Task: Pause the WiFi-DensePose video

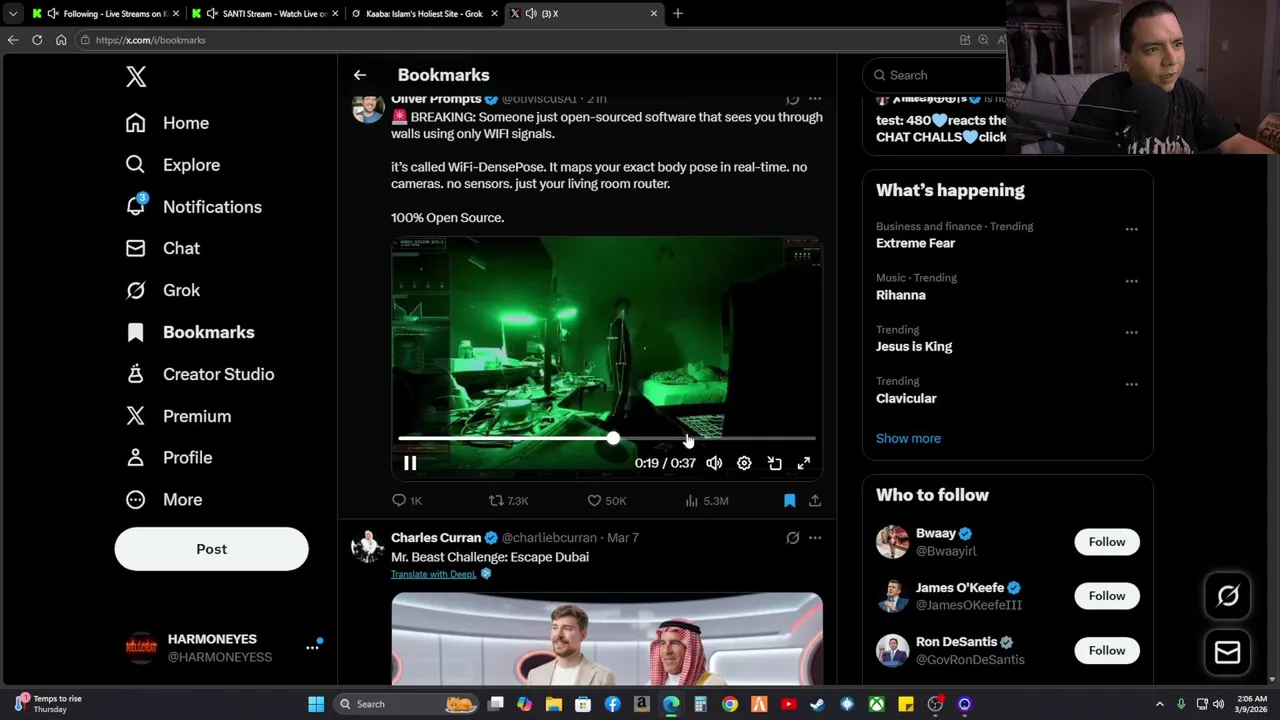Action: [410, 463]
